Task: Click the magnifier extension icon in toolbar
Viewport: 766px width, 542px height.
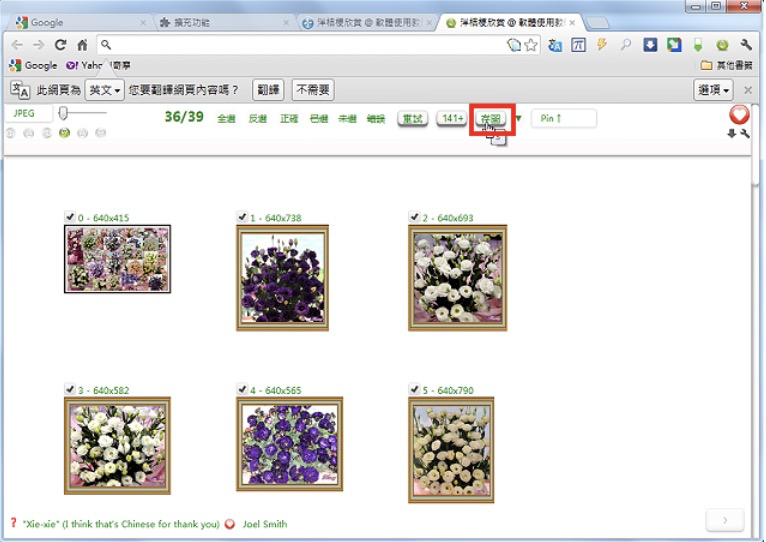Action: (626, 45)
